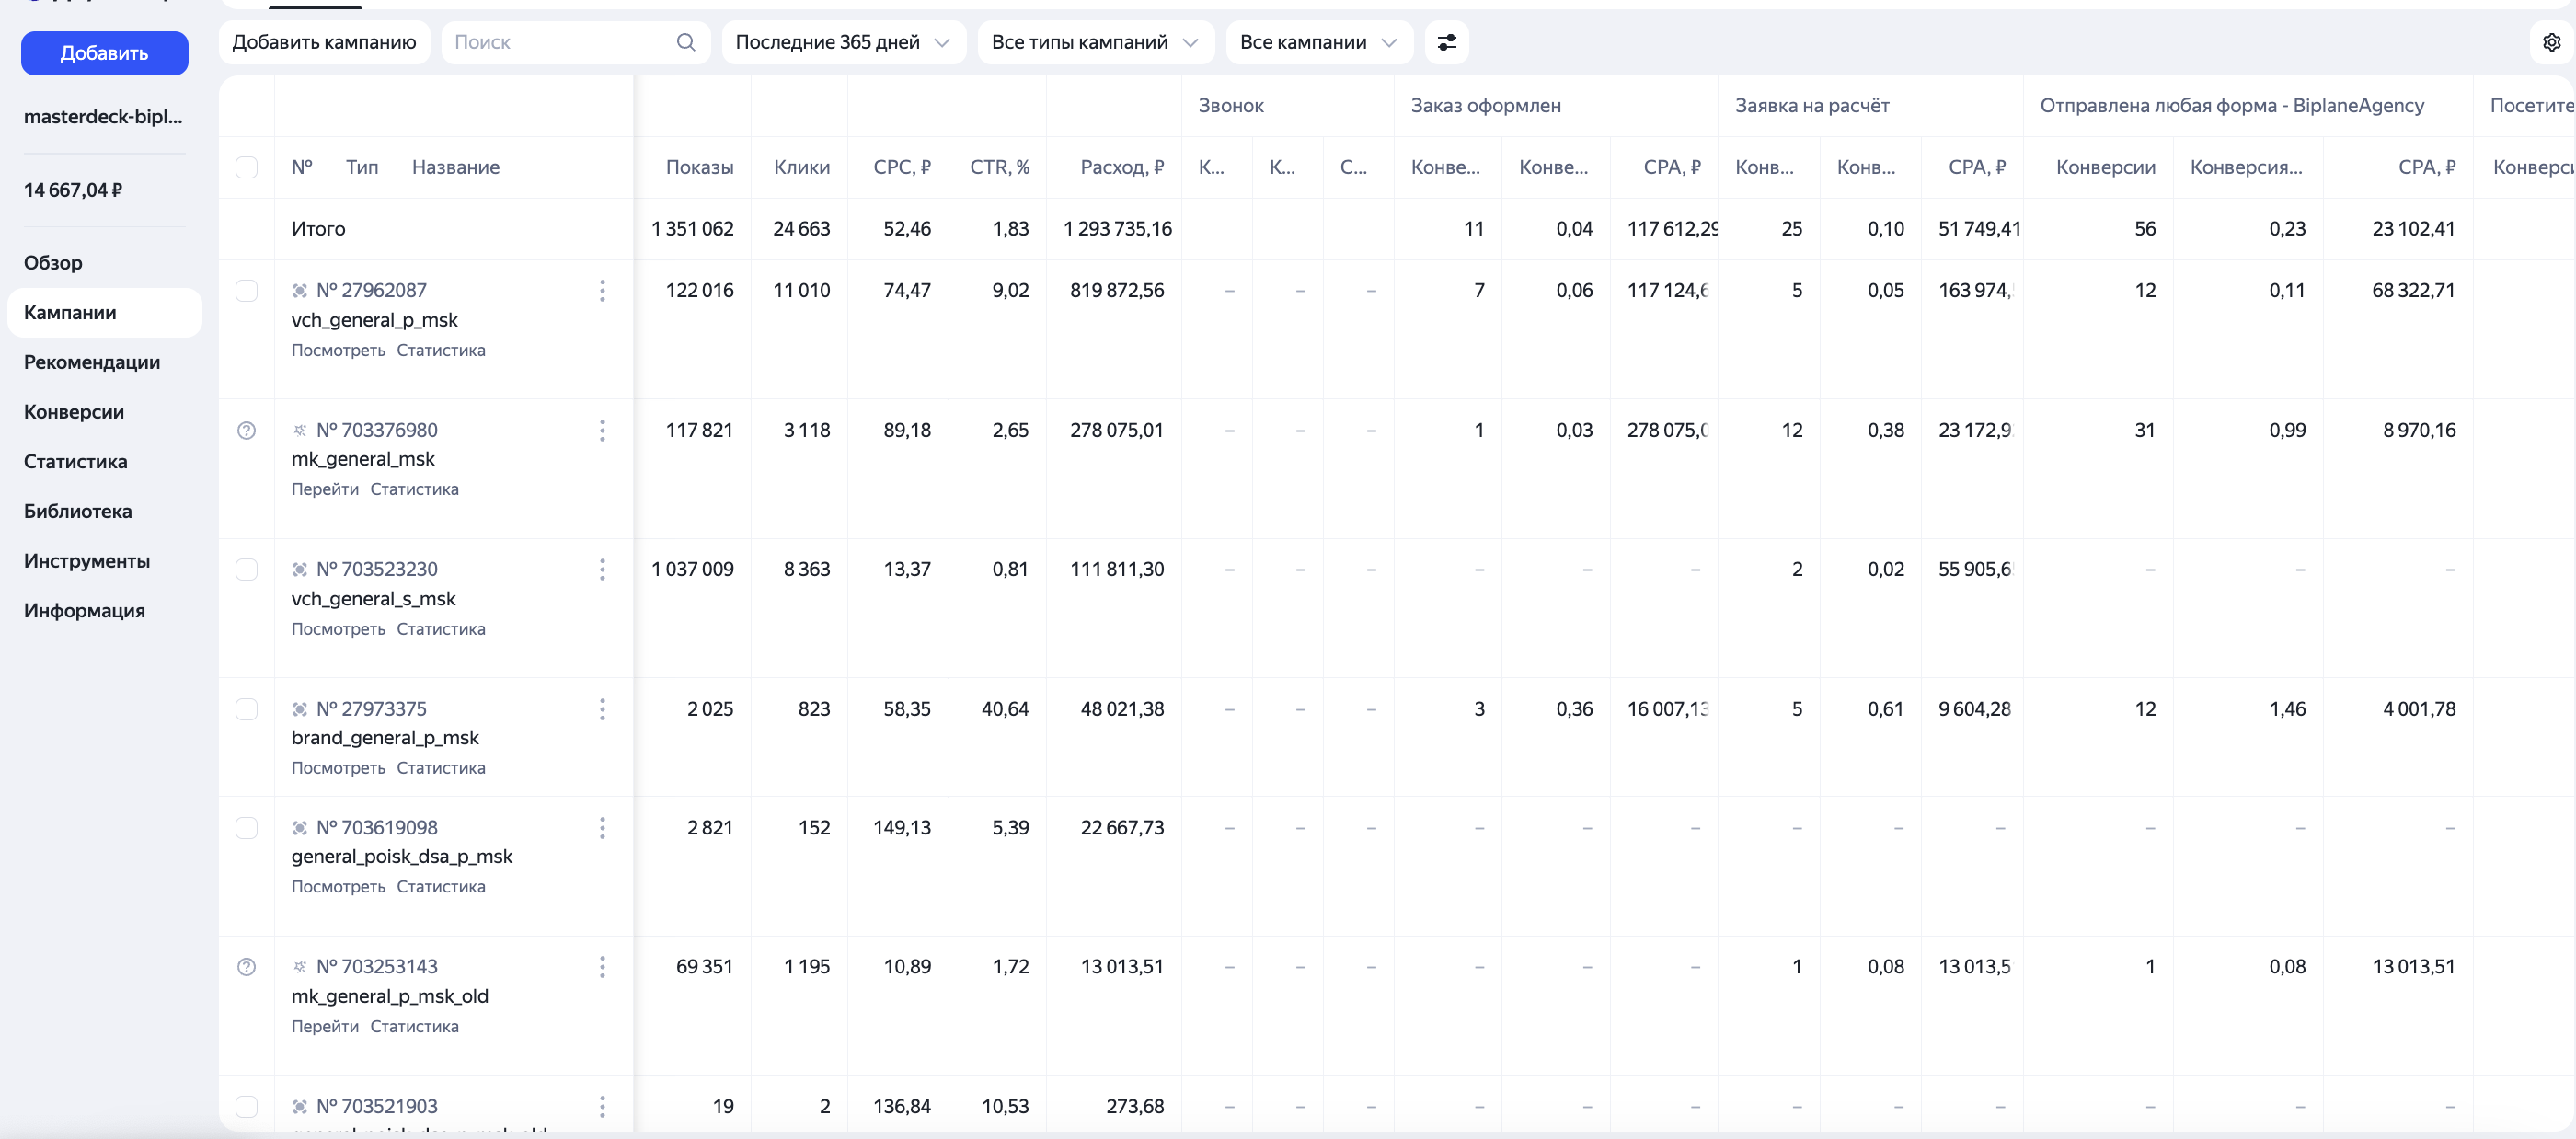Tick checkbox for campaign 703523230

pyautogui.click(x=246, y=570)
